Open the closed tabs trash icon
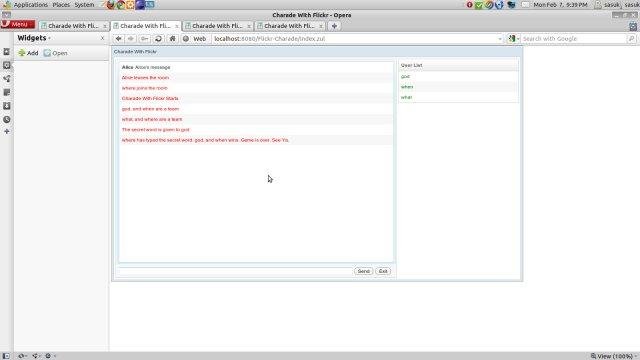640x360 pixels. point(633,26)
